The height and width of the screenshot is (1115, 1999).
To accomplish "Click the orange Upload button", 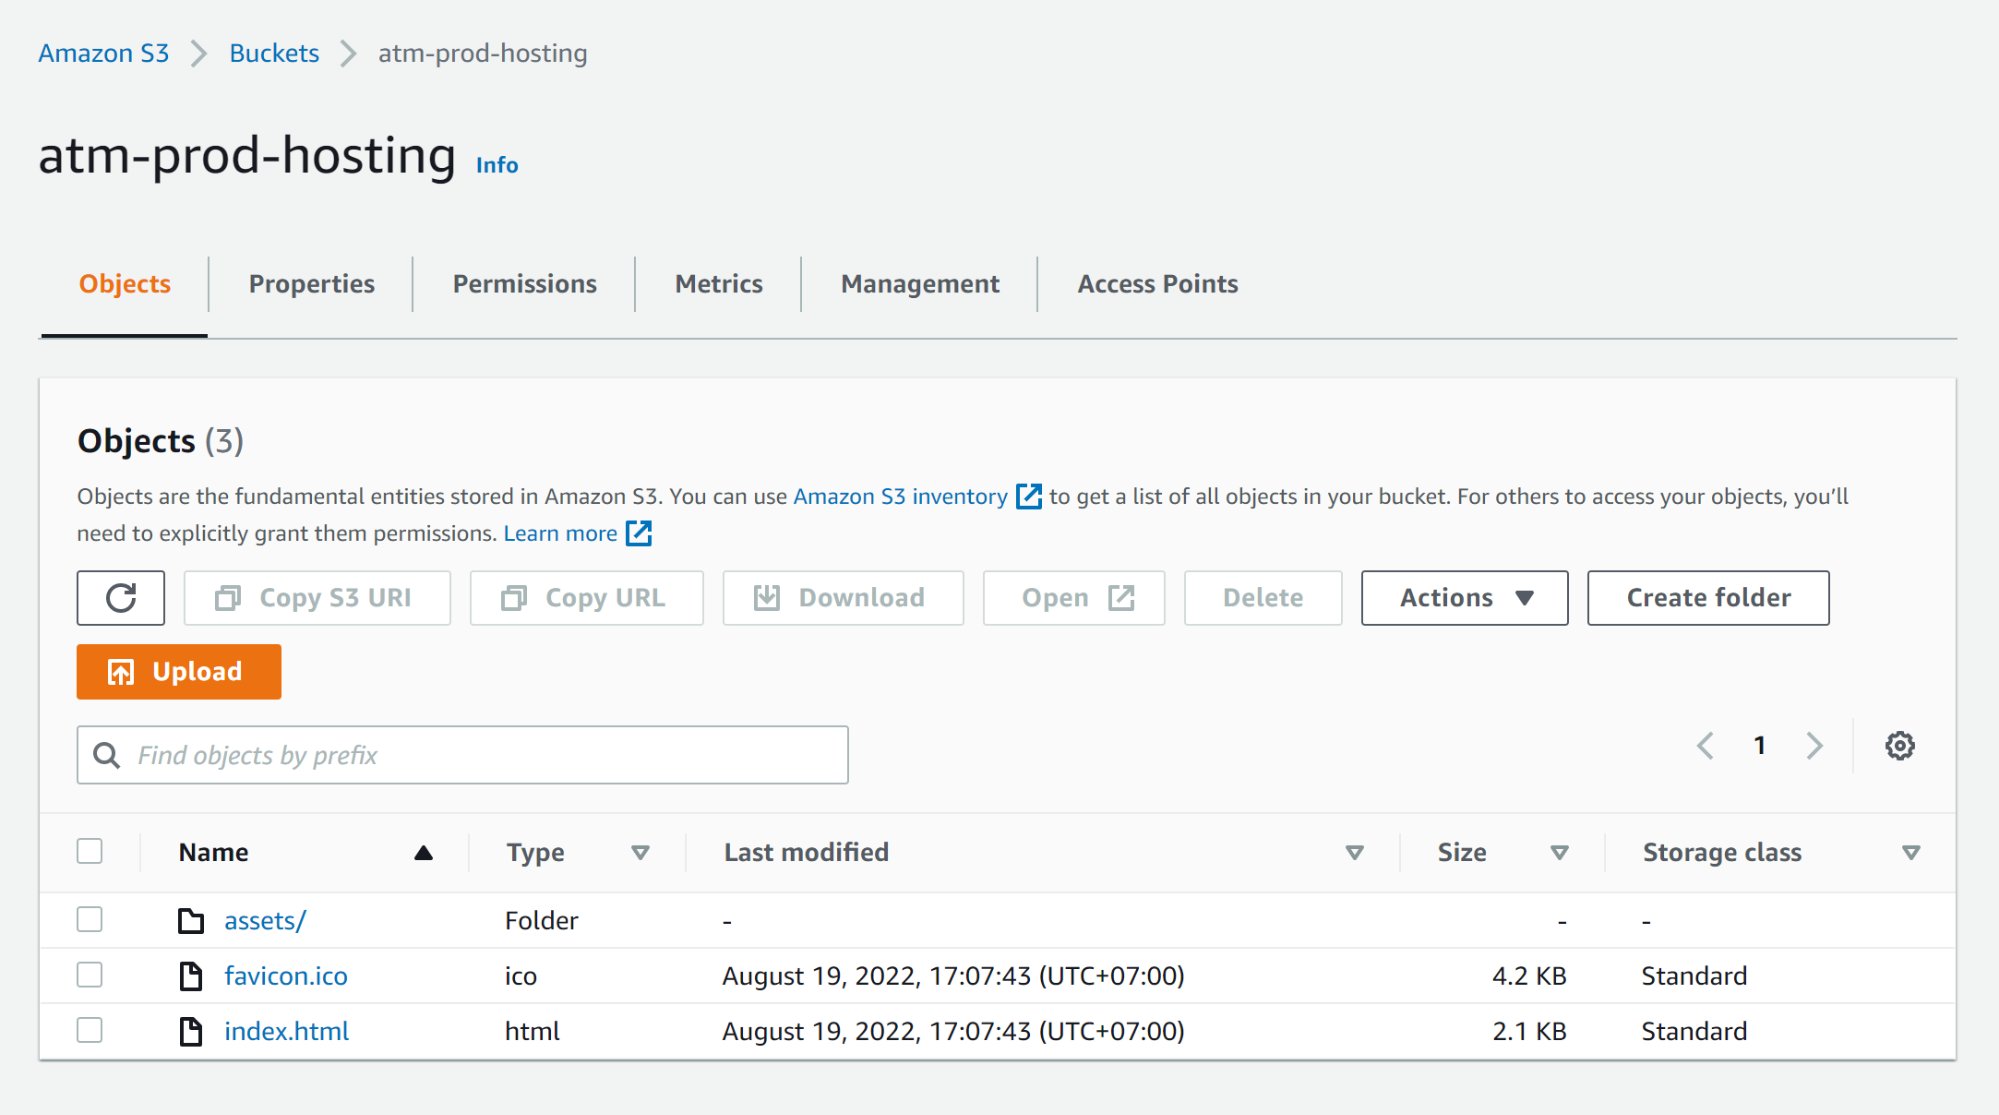I will click(x=179, y=671).
